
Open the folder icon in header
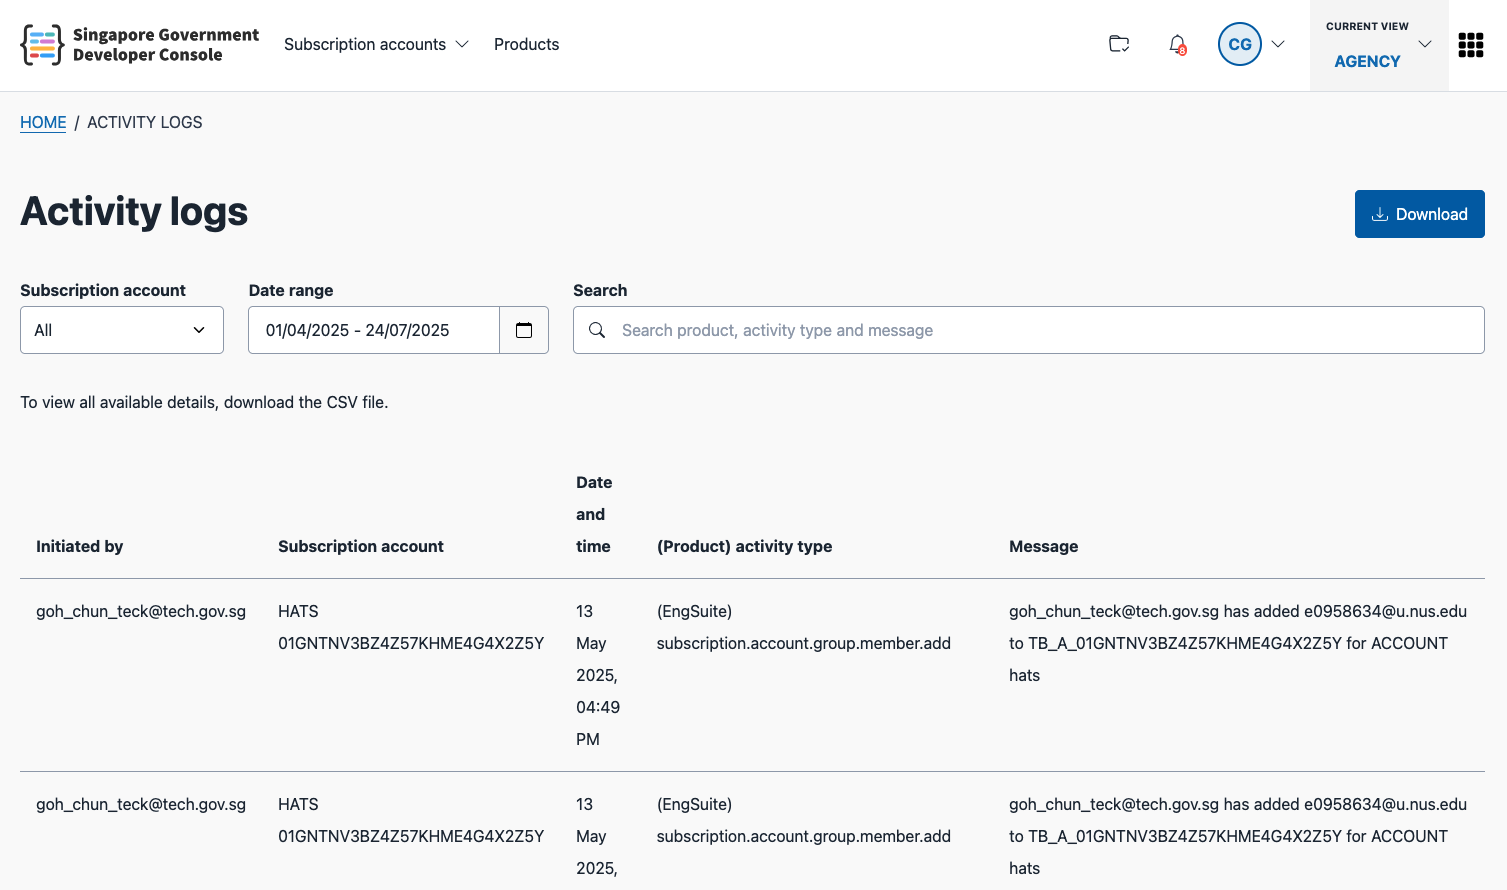tap(1119, 44)
